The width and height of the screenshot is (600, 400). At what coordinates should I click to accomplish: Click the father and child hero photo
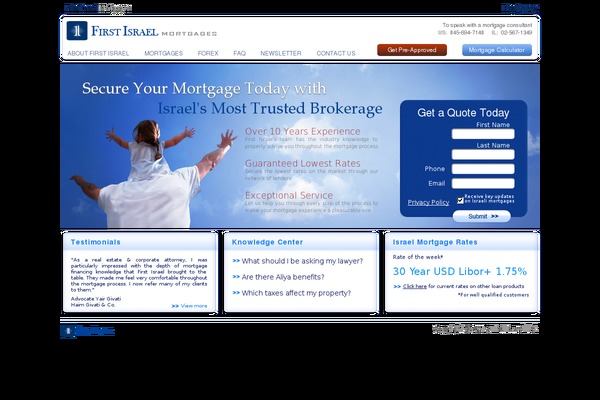pyautogui.click(x=153, y=174)
